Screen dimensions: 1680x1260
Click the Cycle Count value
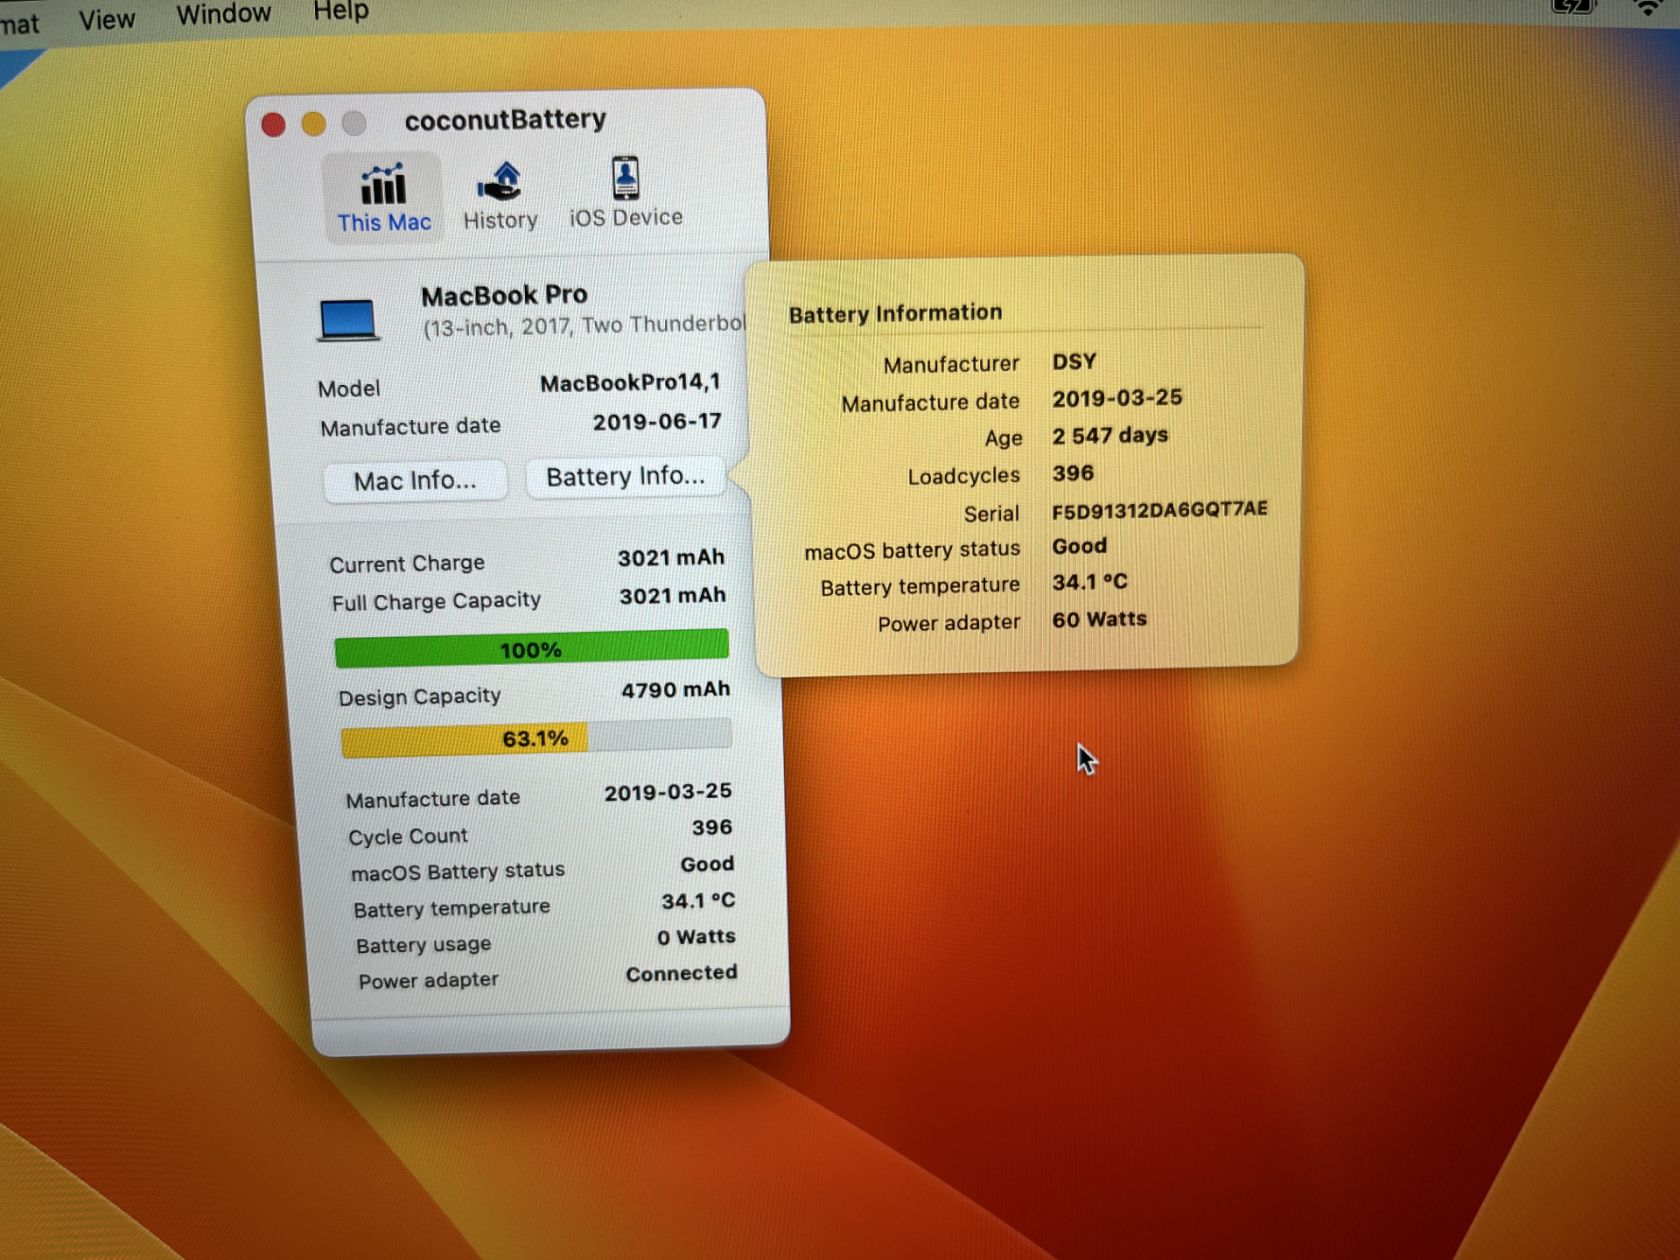coord(712,828)
